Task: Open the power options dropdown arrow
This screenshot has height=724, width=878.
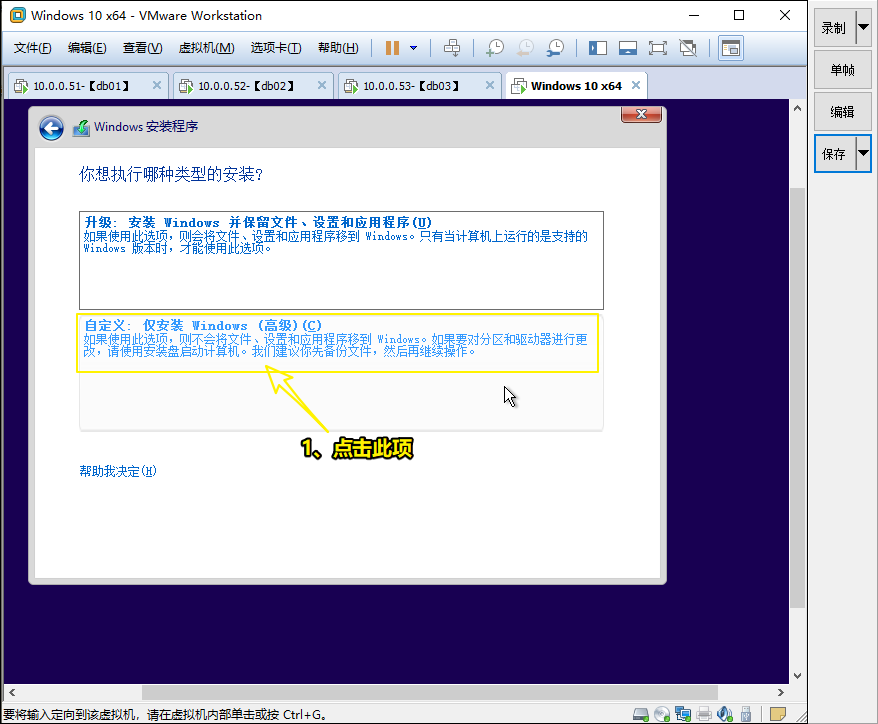Action: click(414, 48)
